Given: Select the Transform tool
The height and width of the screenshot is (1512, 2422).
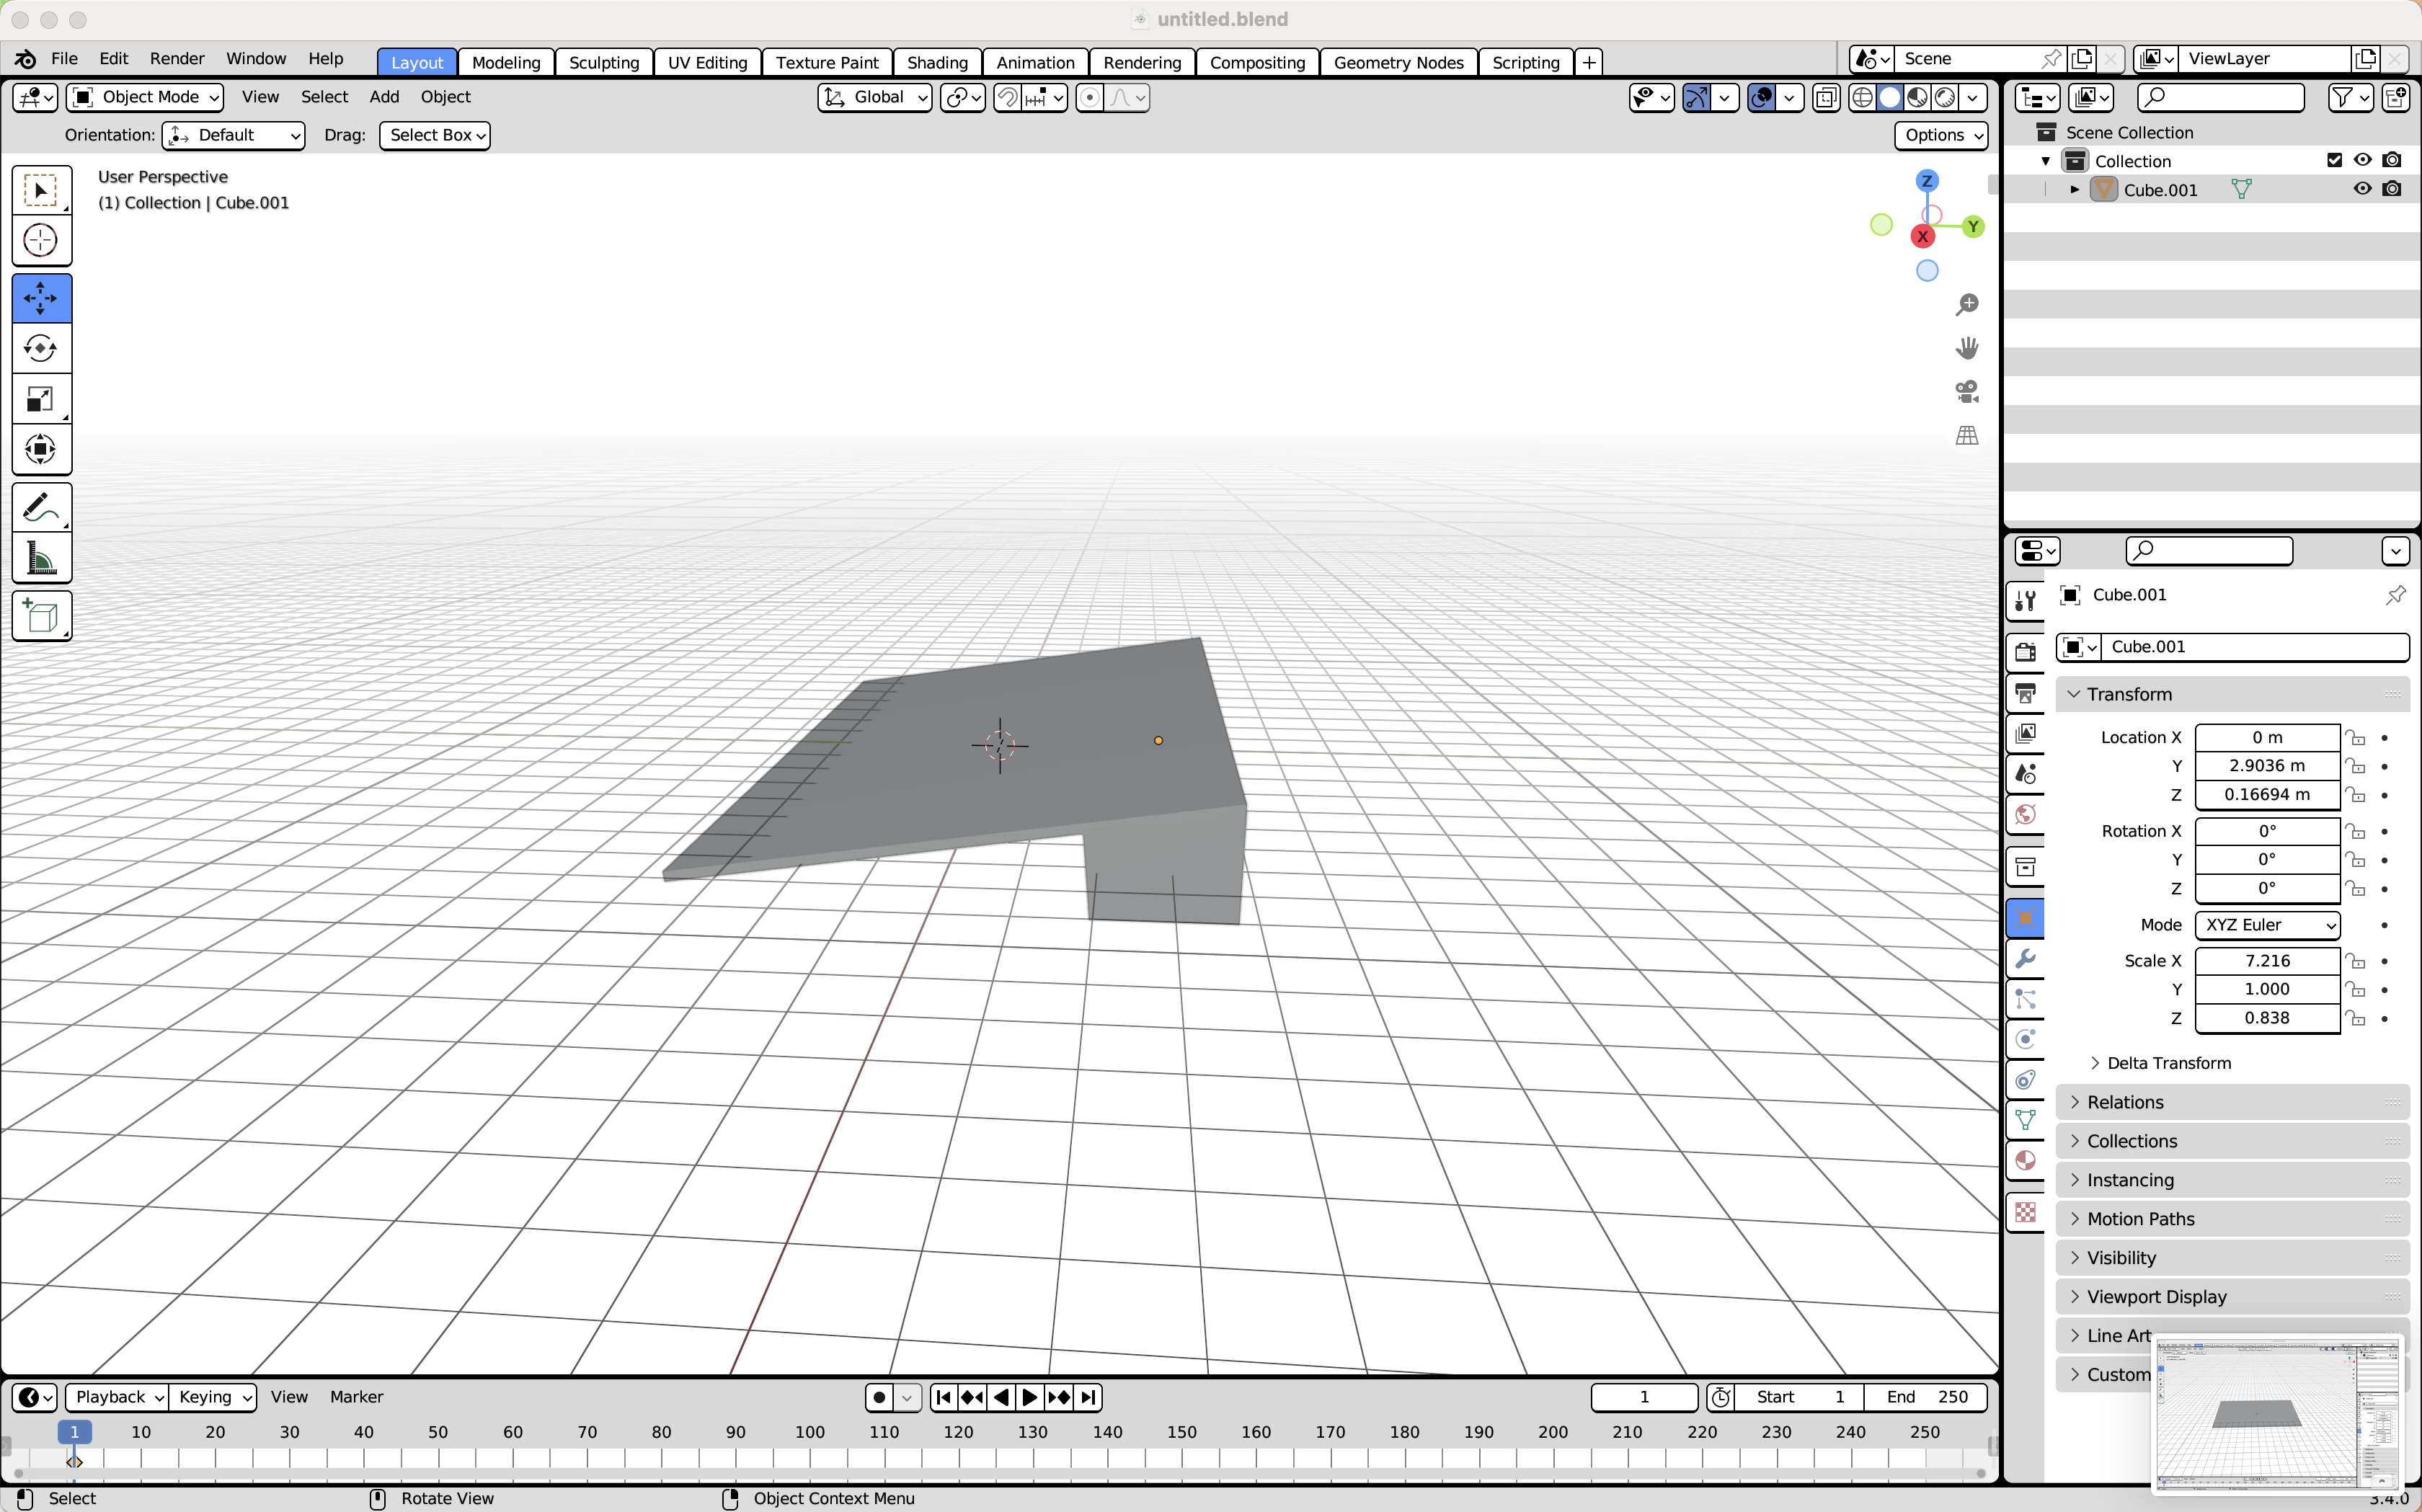Looking at the screenshot, I should [41, 450].
